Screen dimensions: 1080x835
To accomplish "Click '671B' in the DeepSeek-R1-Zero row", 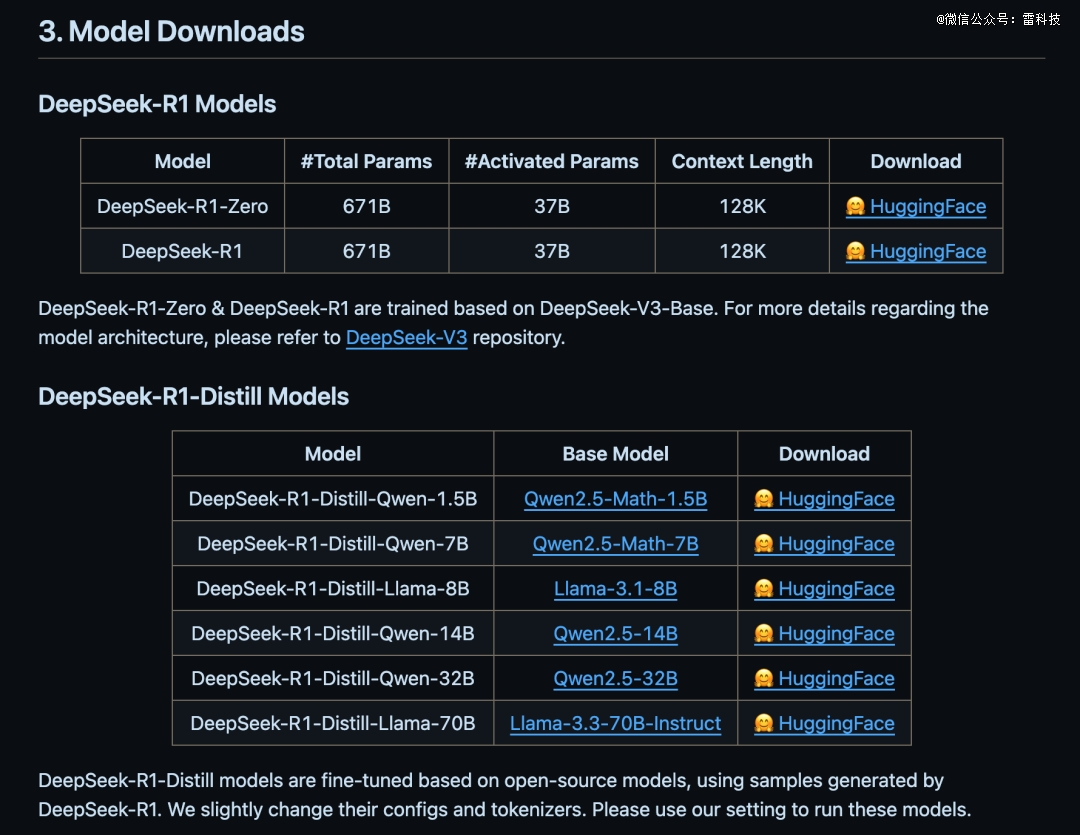I will click(x=366, y=206).
